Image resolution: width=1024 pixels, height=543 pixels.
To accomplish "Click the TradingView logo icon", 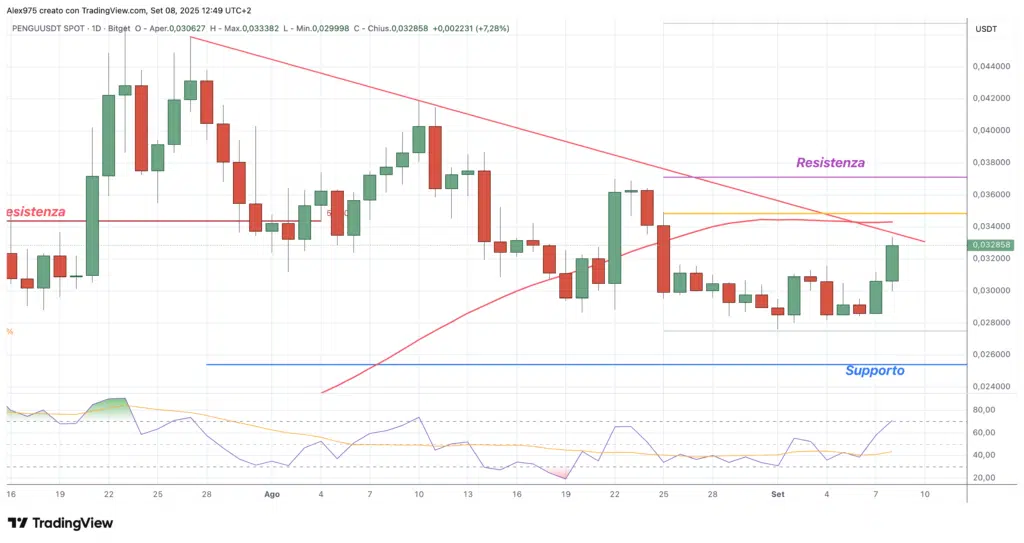I will (x=17, y=523).
